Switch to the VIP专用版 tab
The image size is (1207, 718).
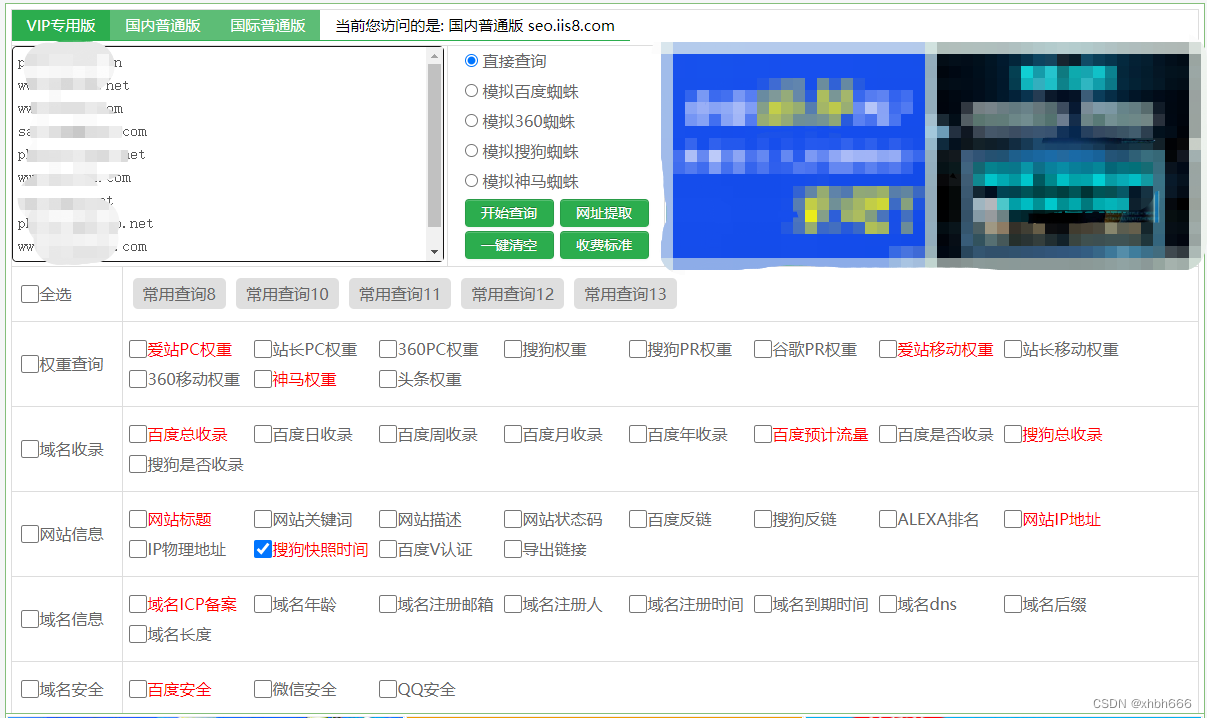[61, 26]
